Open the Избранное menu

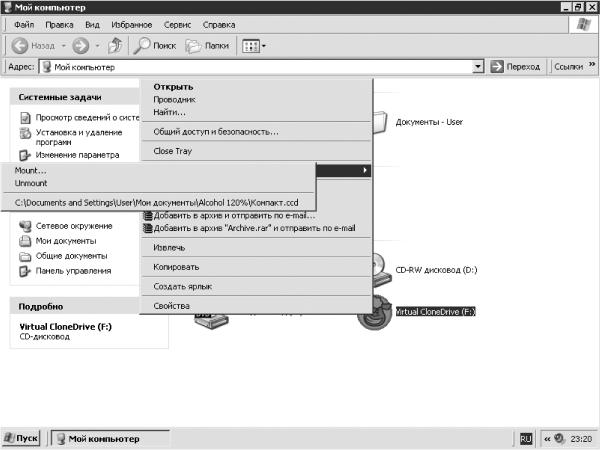tap(132, 25)
